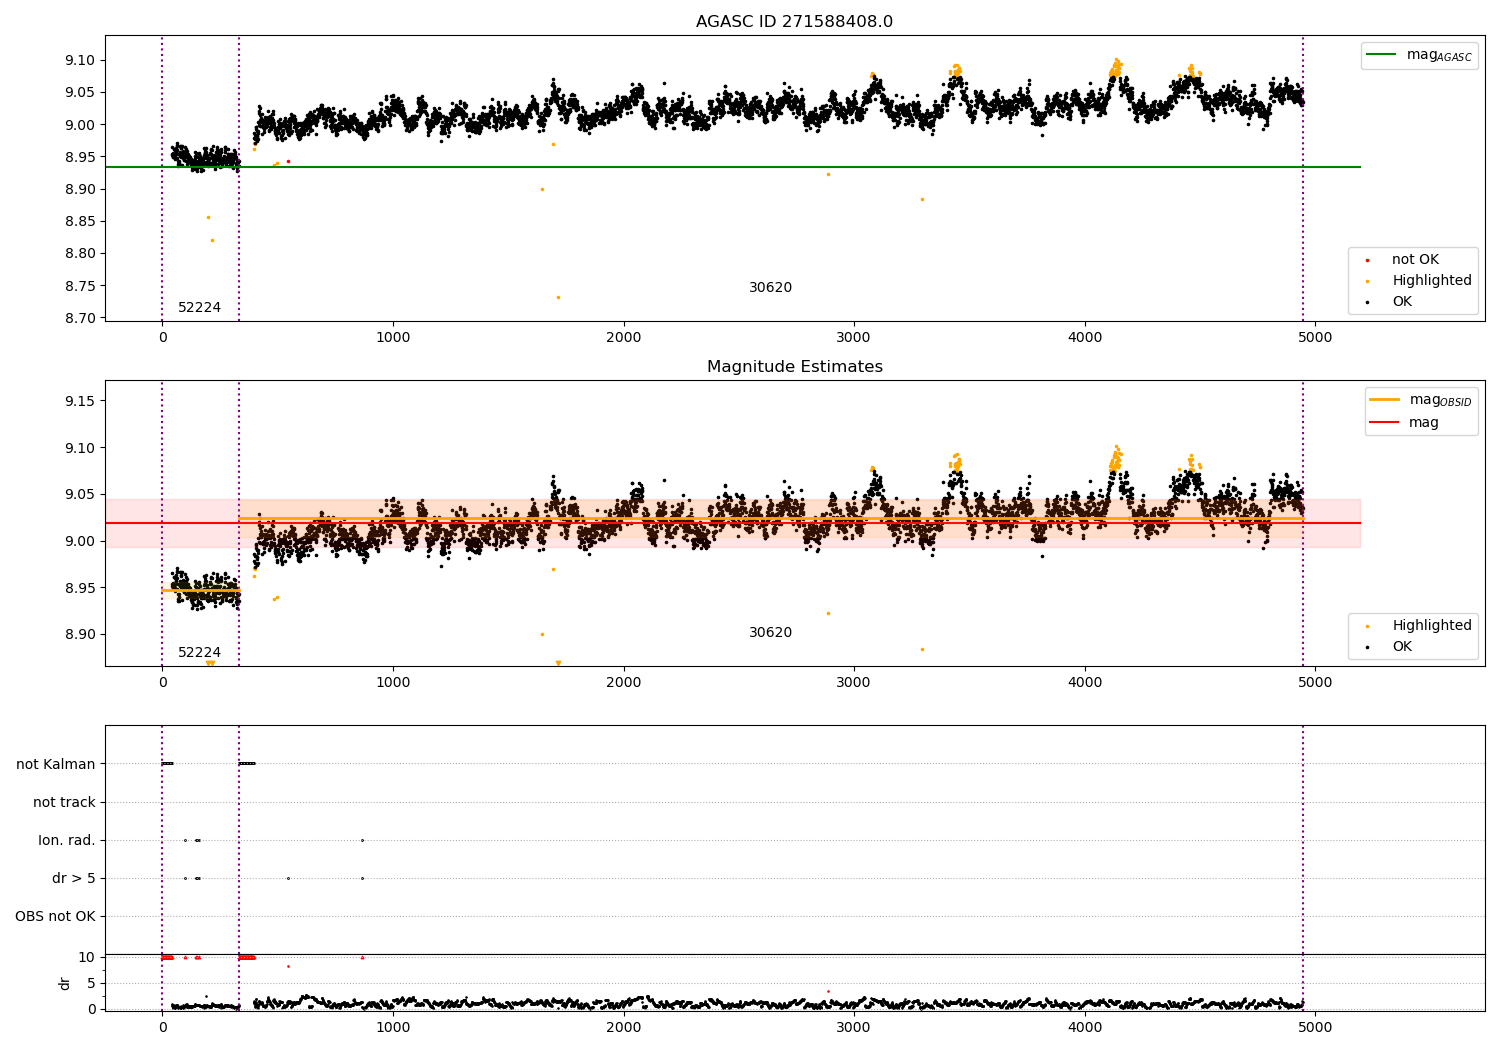Select the black 'OK' marker in top plot legend
This screenshot has height=1050, width=1500.
[x=1367, y=302]
